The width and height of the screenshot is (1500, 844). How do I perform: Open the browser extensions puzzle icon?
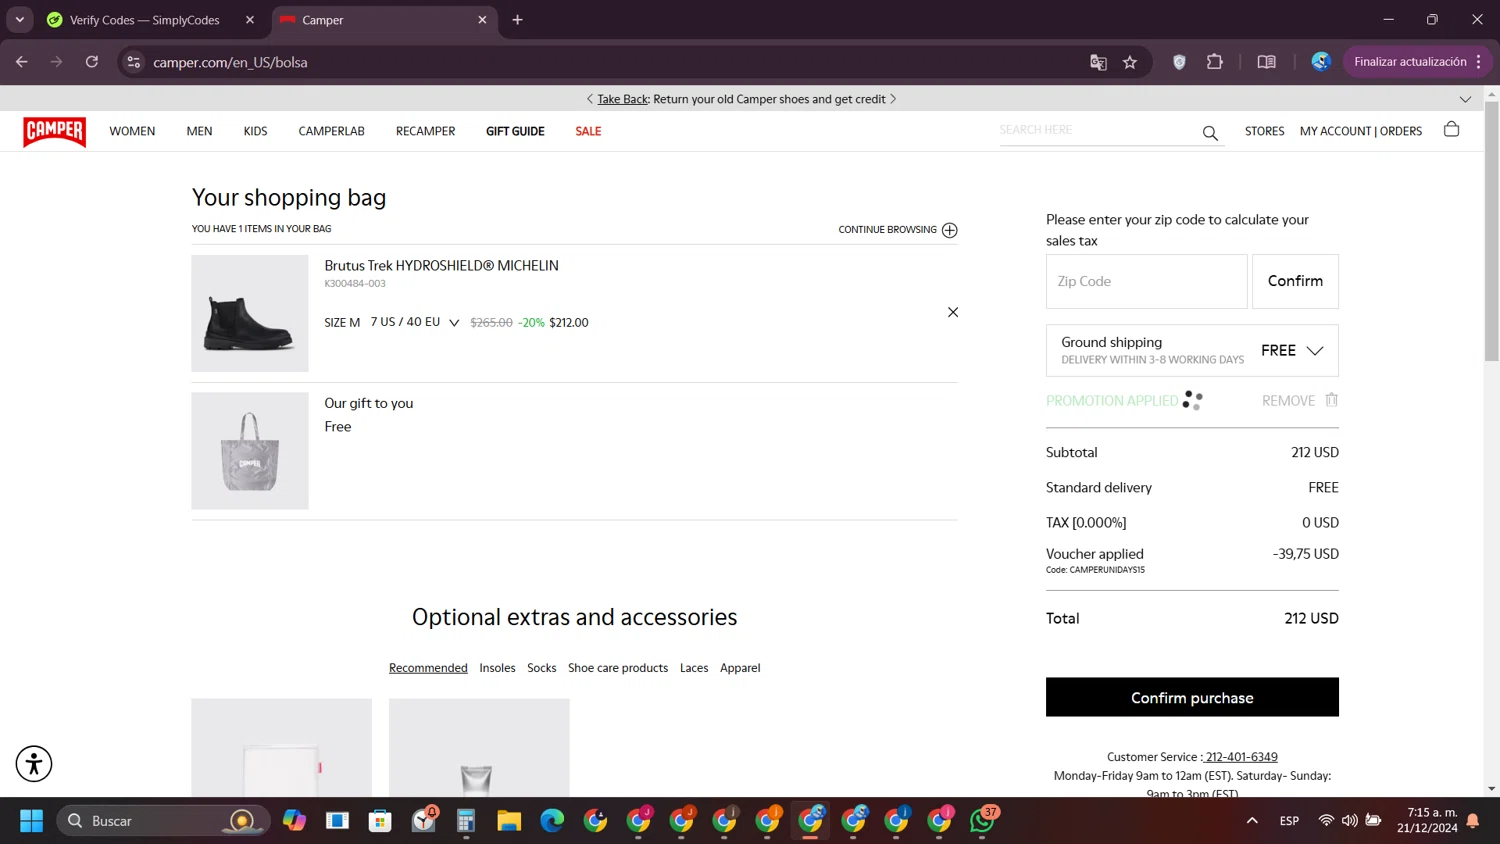click(x=1214, y=62)
